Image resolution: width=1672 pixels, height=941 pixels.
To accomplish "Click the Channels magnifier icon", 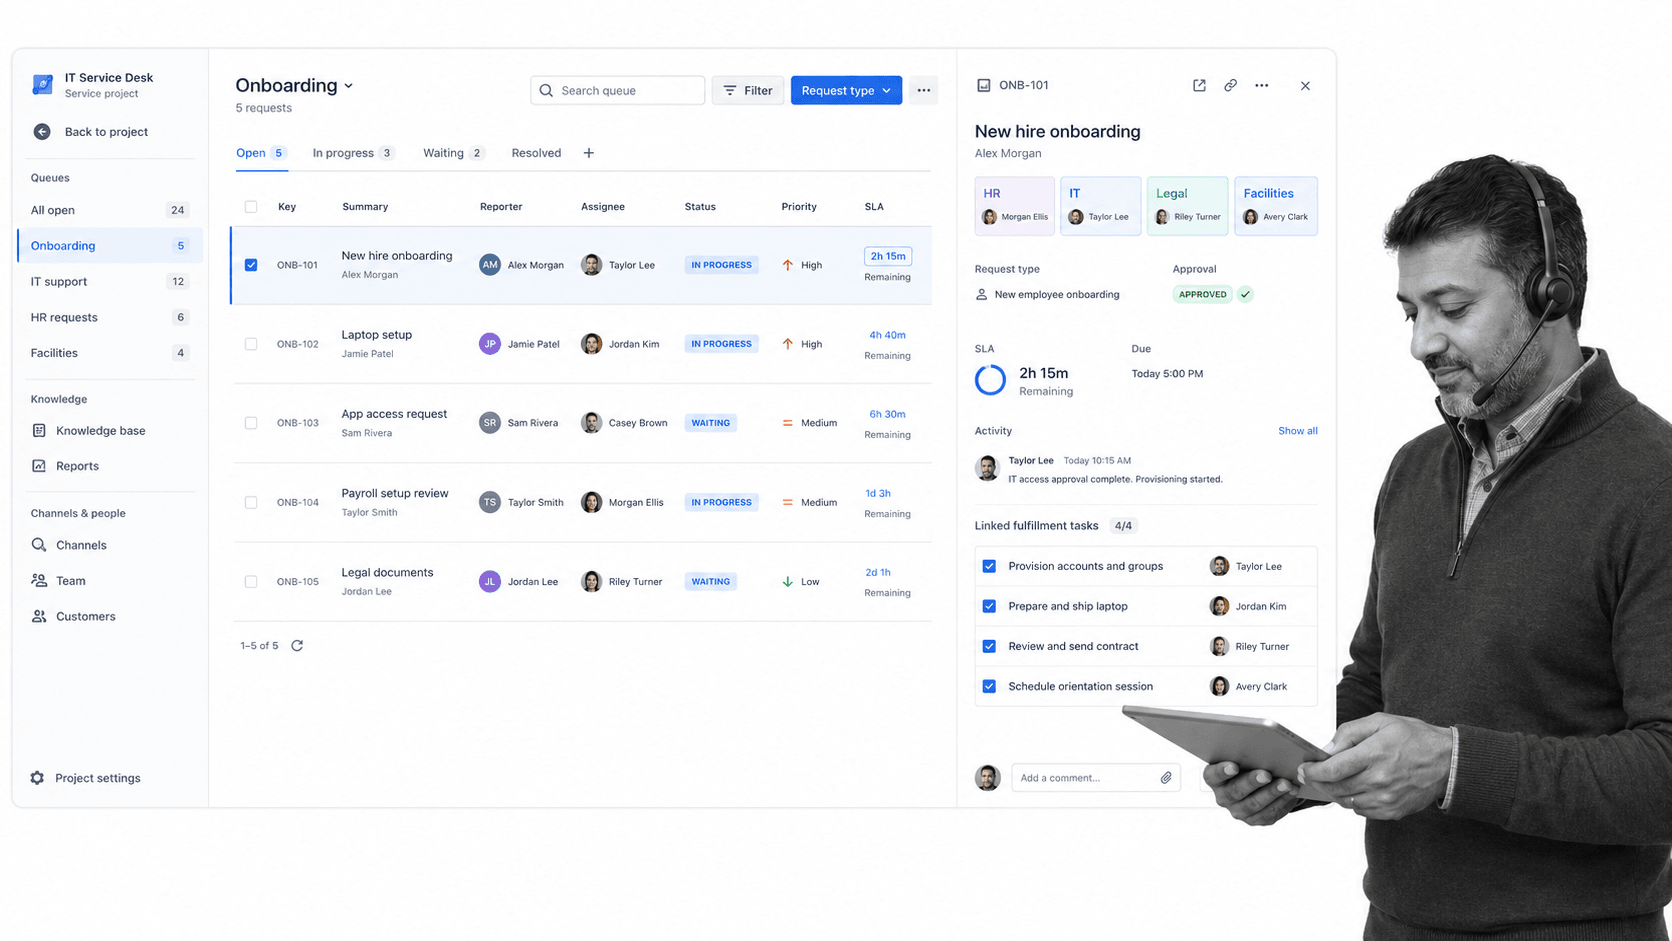I will click(39, 545).
